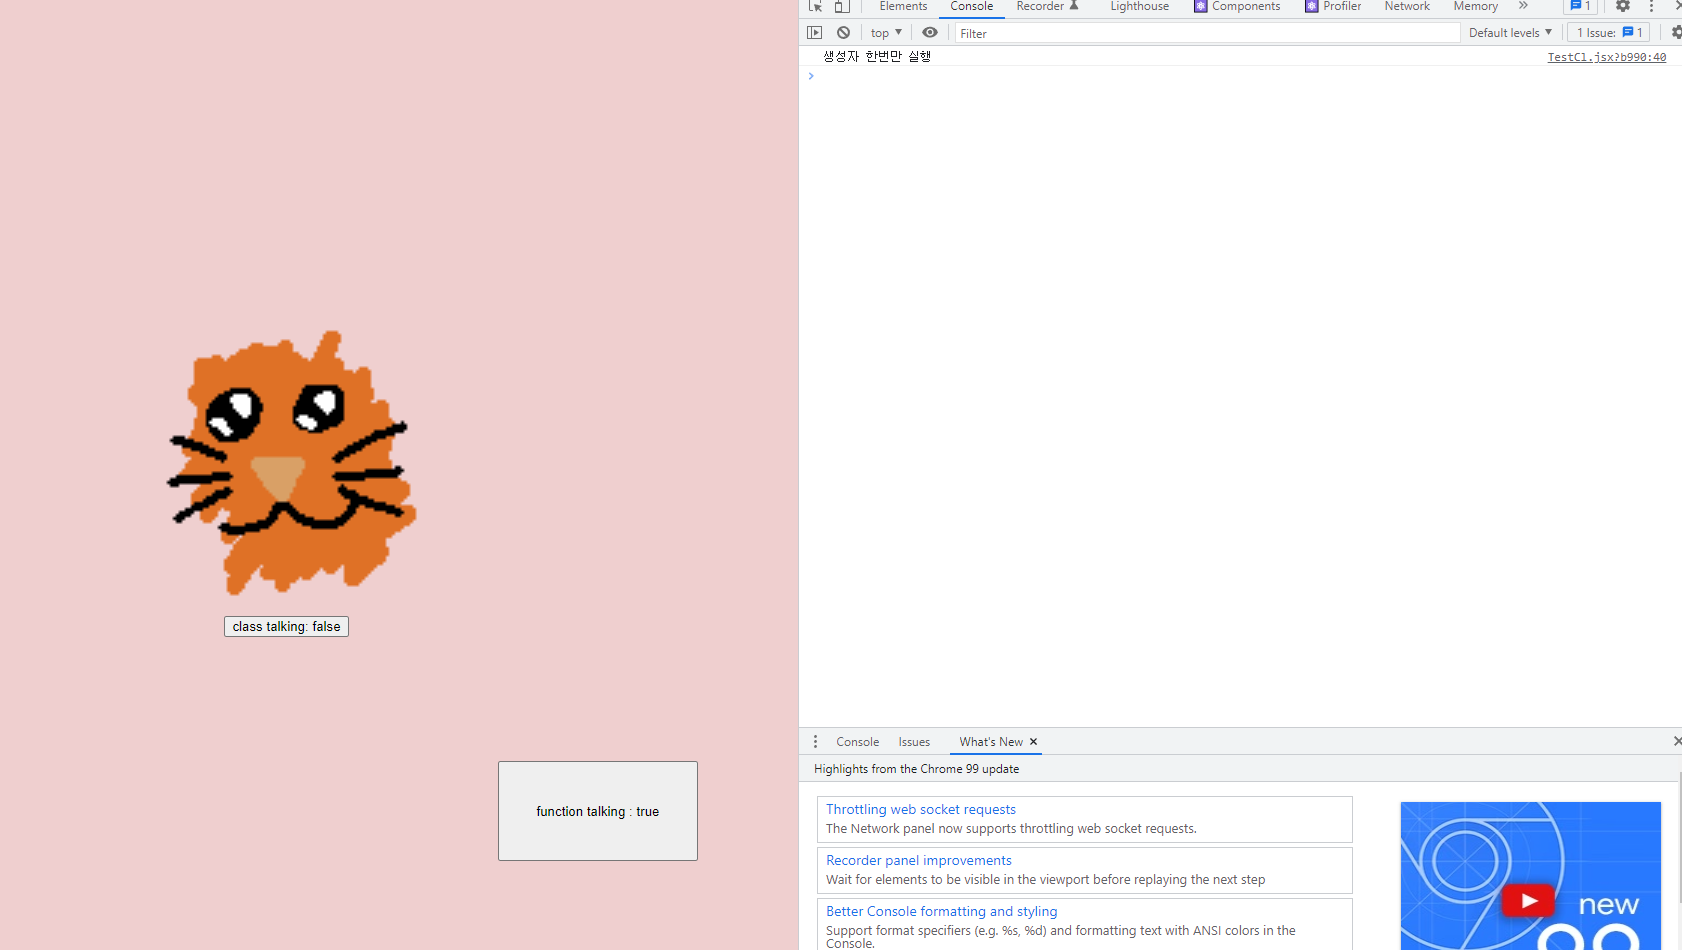
Task: Expand the console prompt arrow
Action: tap(811, 76)
